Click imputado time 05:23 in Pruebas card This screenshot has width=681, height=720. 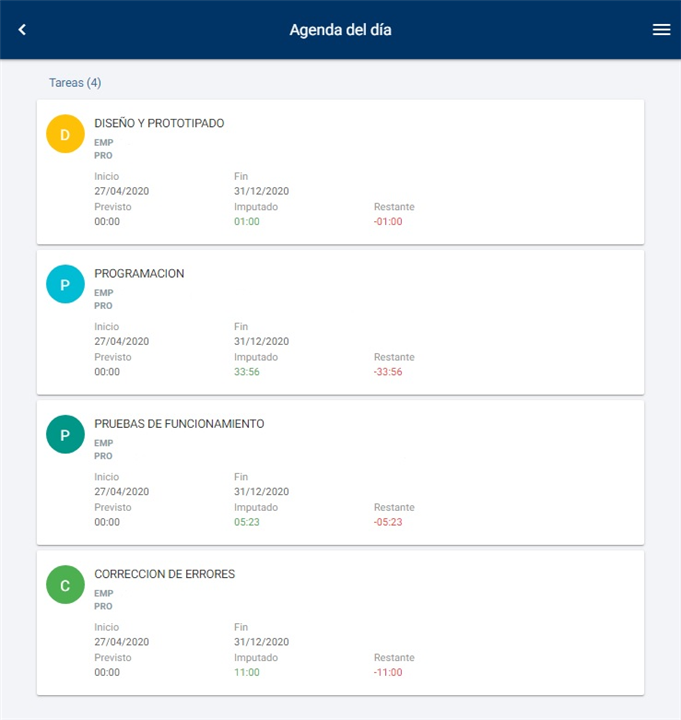pos(247,522)
